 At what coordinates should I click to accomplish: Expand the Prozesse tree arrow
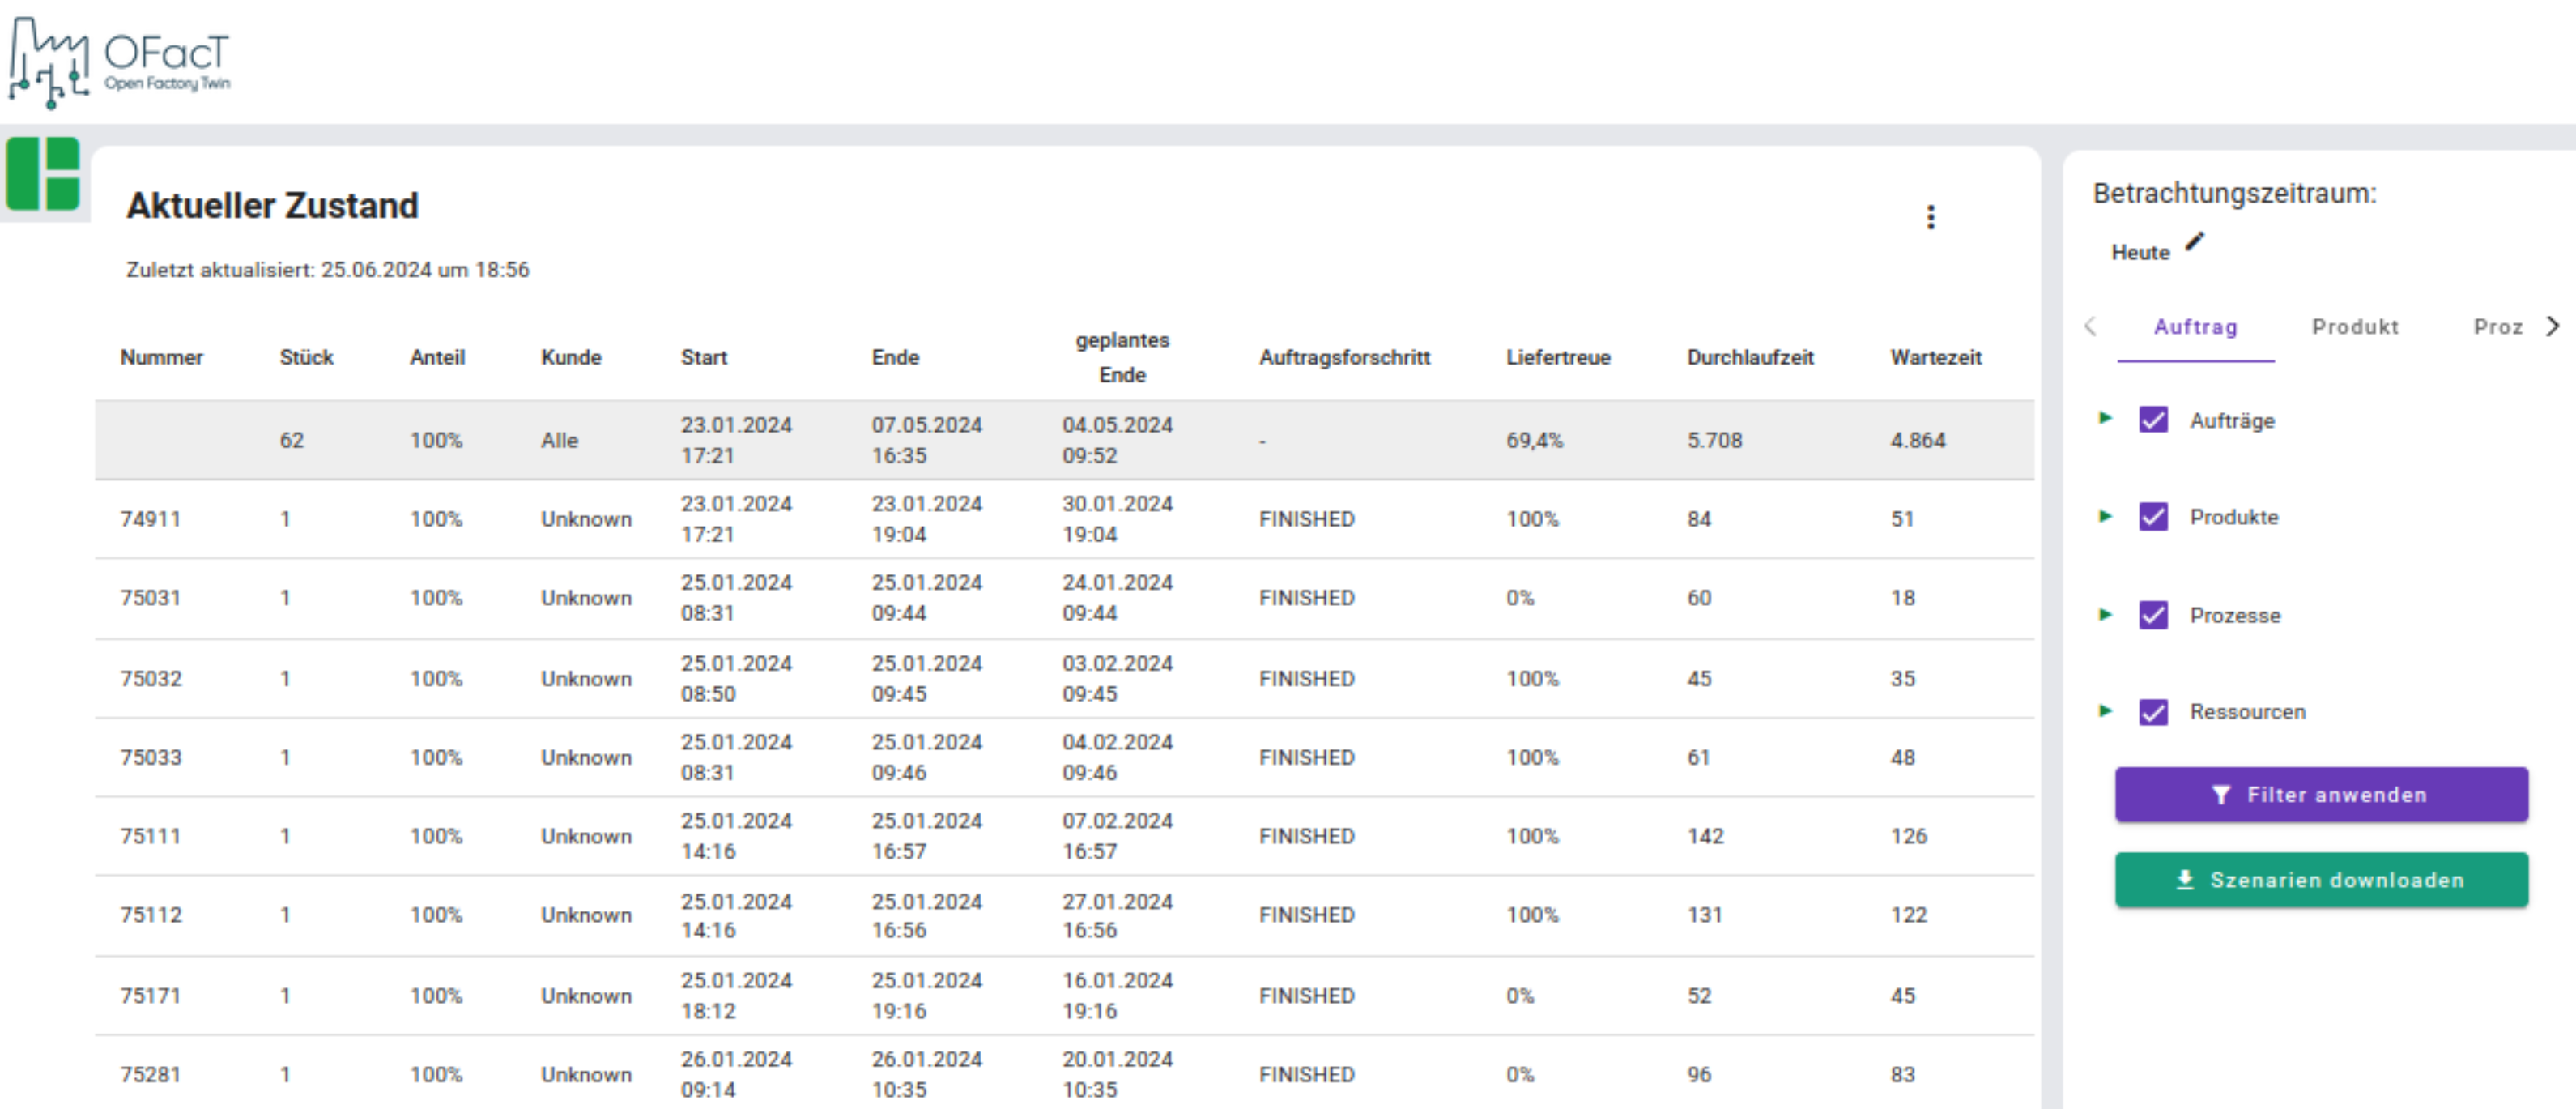(x=2105, y=614)
